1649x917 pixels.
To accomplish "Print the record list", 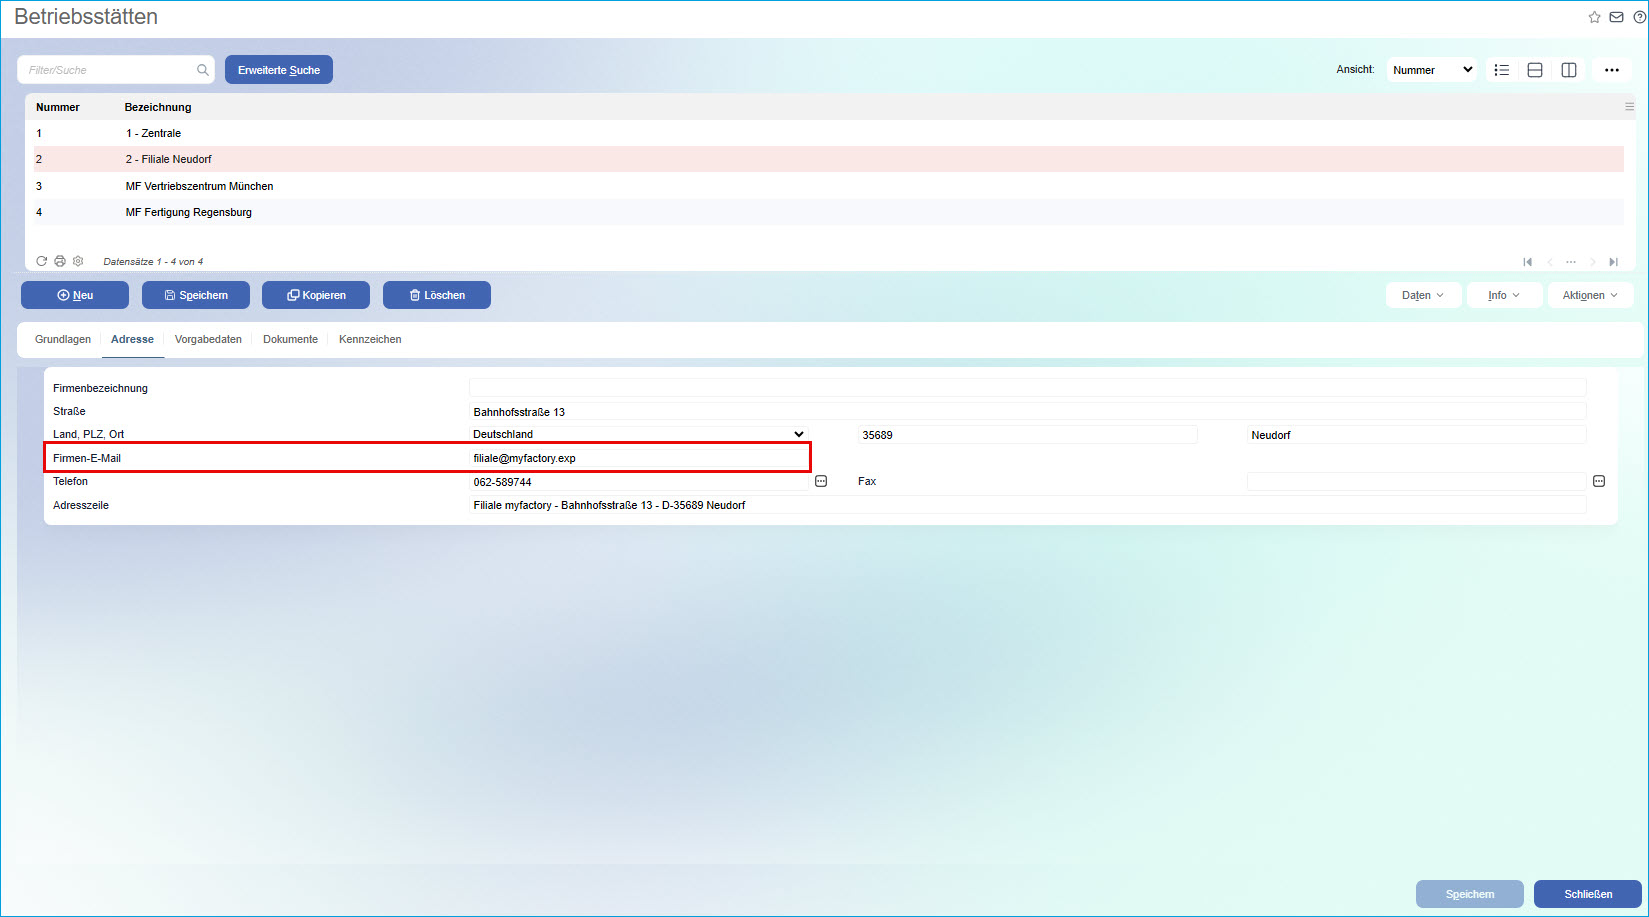I will tap(60, 261).
